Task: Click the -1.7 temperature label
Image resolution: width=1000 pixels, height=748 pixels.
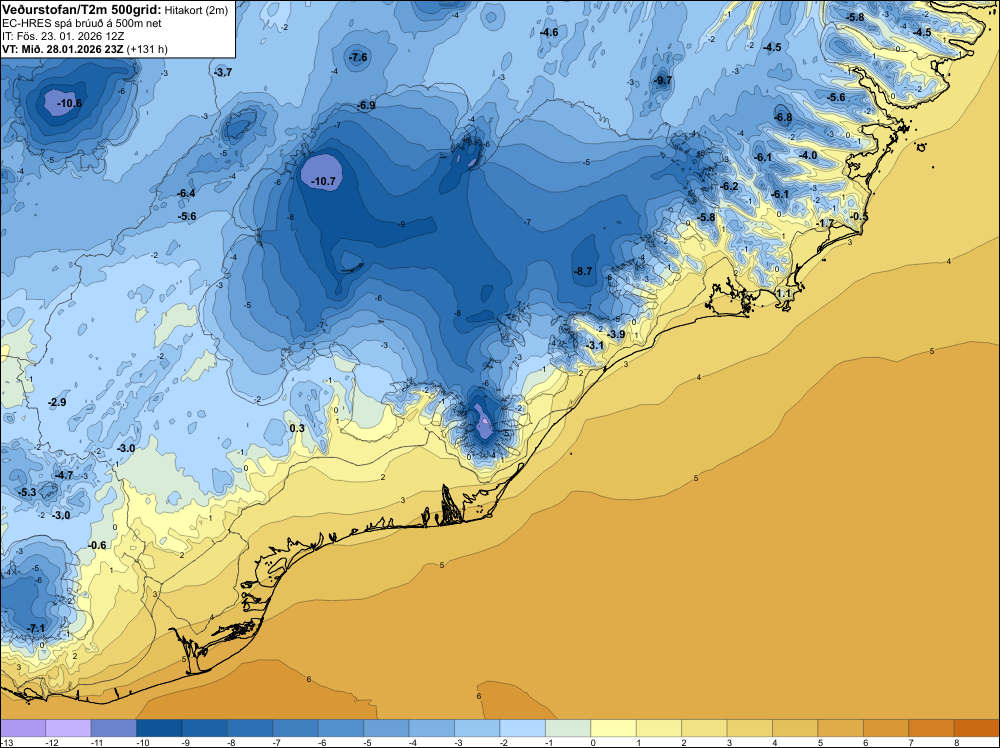Action: 825,223
